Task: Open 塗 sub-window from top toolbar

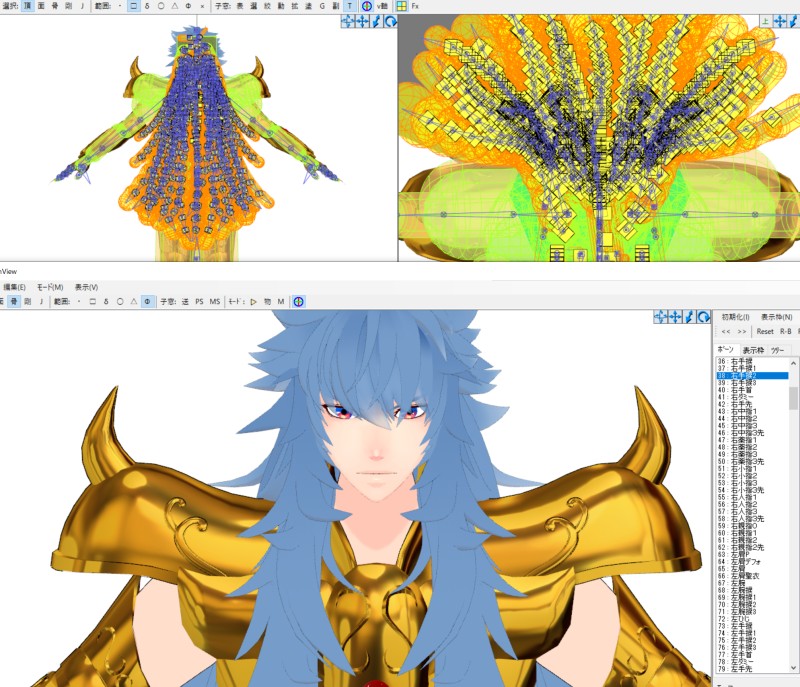Action: click(309, 6)
